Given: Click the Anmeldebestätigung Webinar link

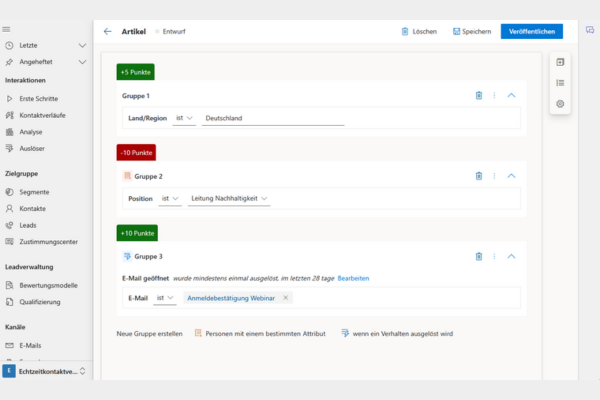Looking at the screenshot, I should tap(231, 298).
